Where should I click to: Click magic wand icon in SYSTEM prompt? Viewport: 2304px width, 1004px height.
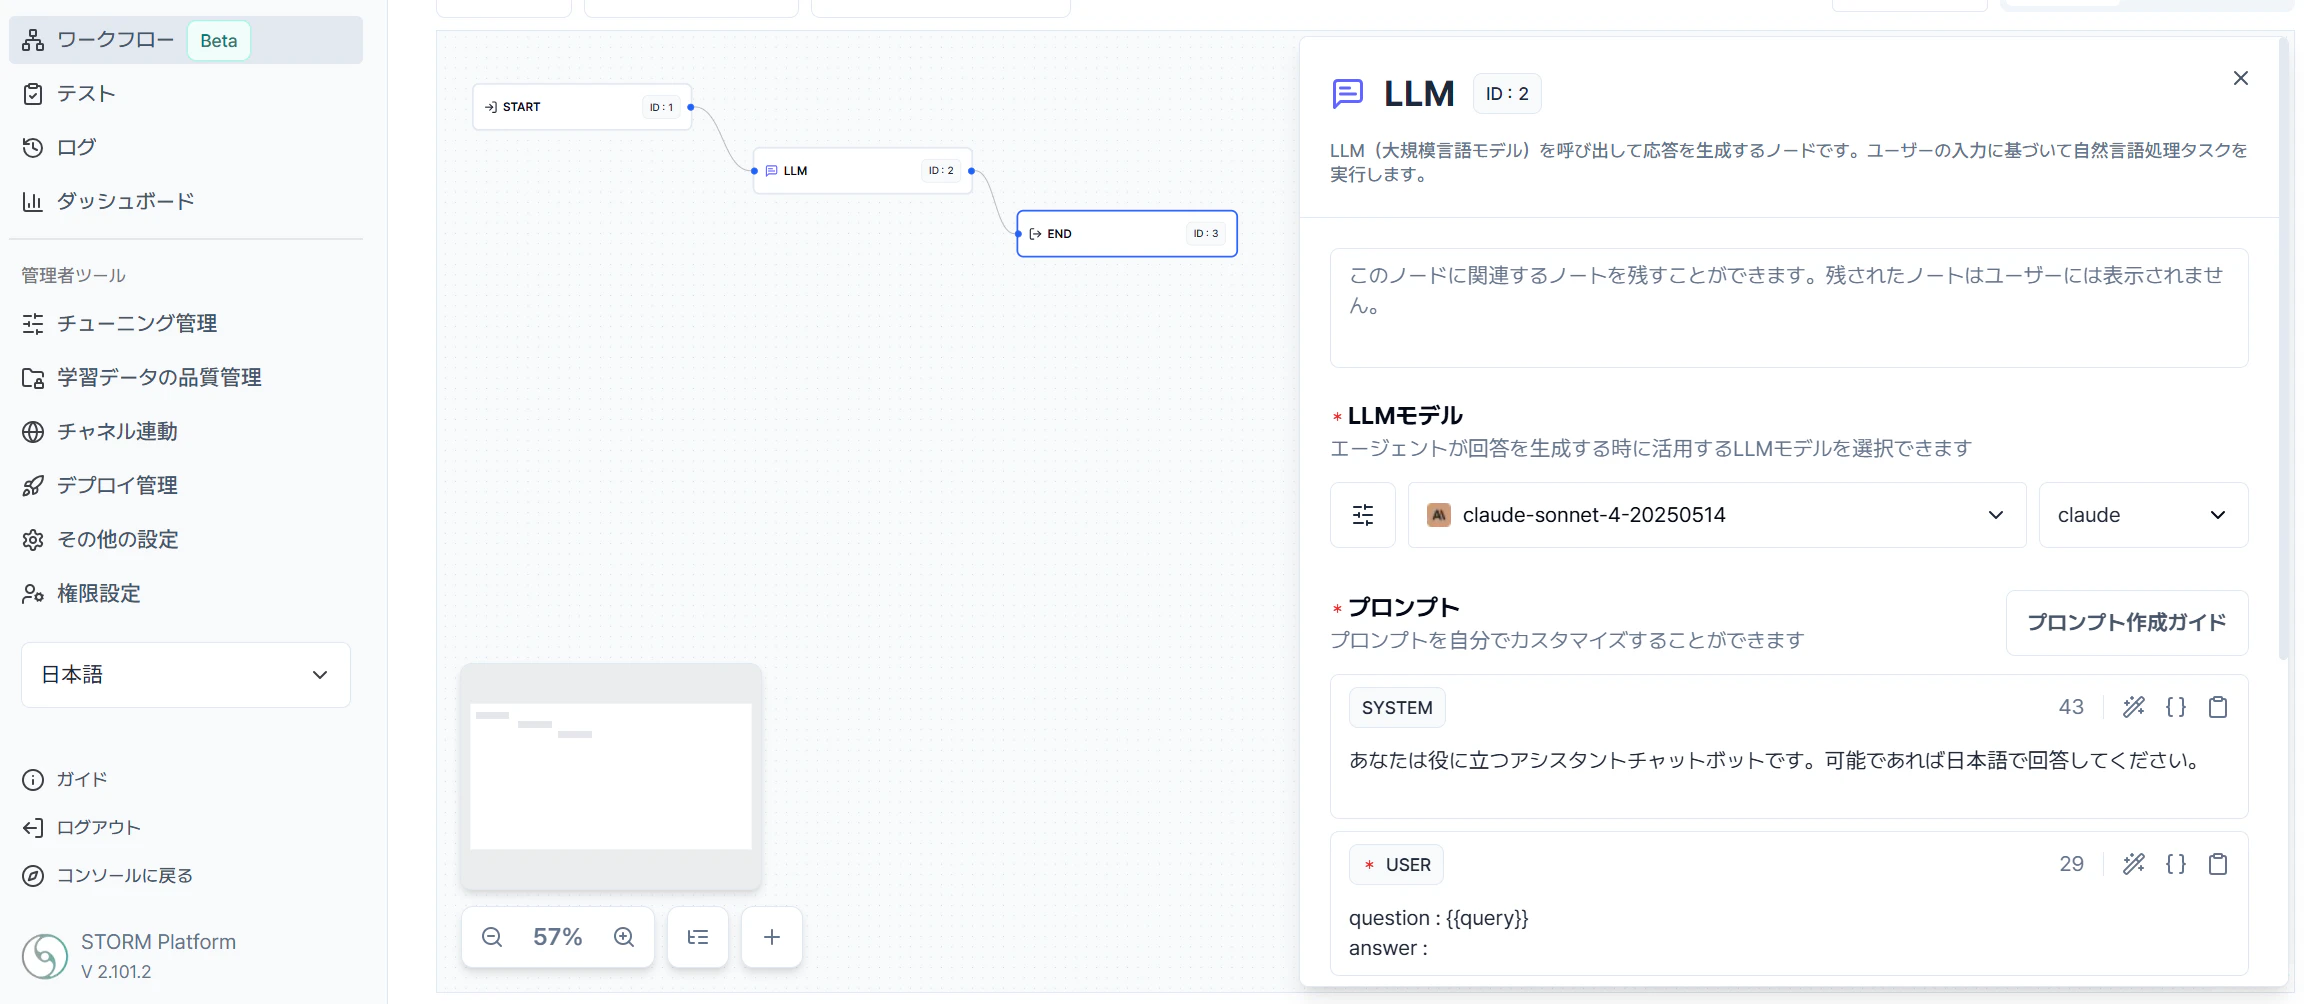(x=2134, y=707)
